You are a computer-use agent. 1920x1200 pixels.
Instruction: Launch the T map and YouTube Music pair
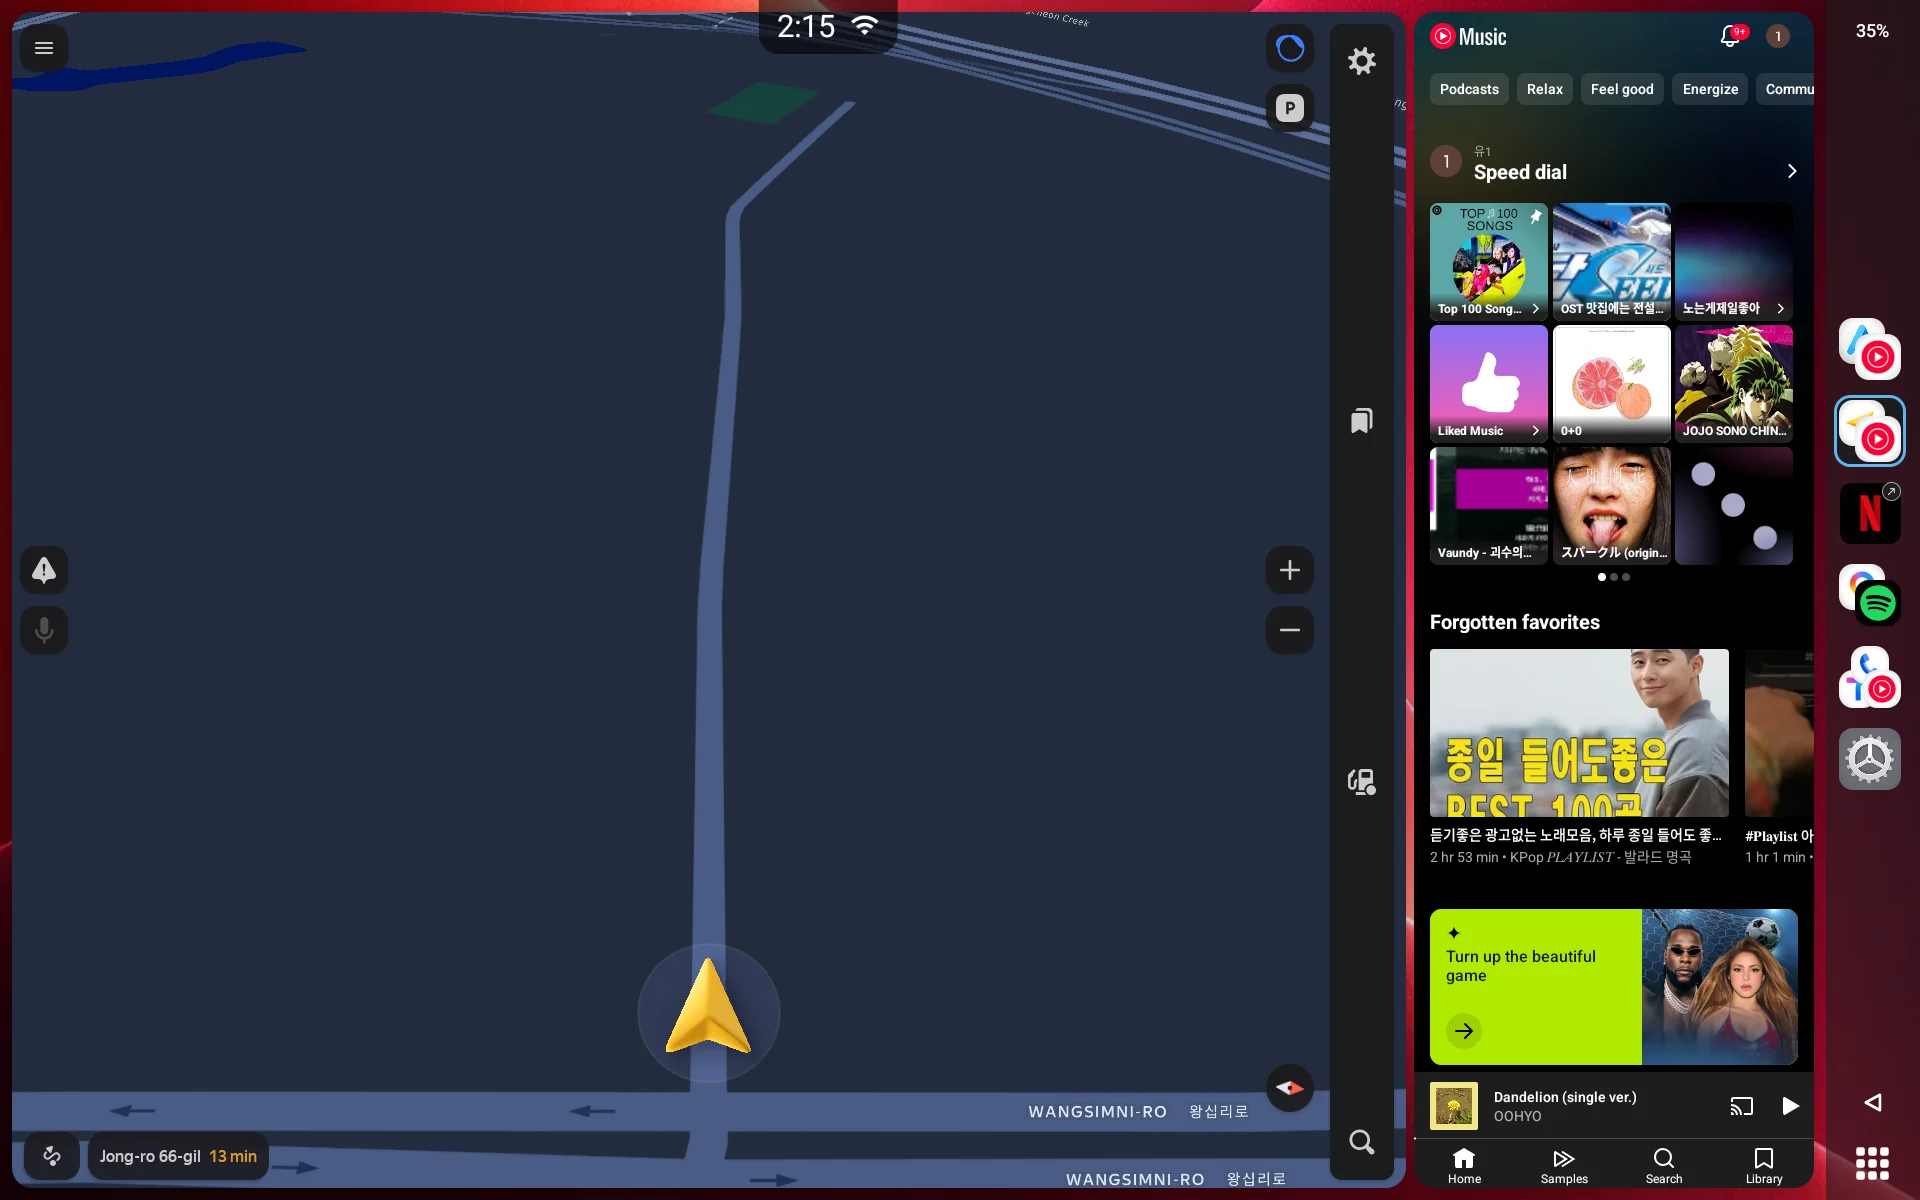1870,677
